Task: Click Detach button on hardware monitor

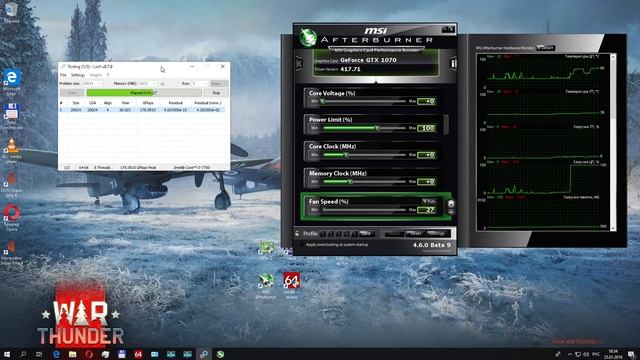Action: tap(545, 48)
